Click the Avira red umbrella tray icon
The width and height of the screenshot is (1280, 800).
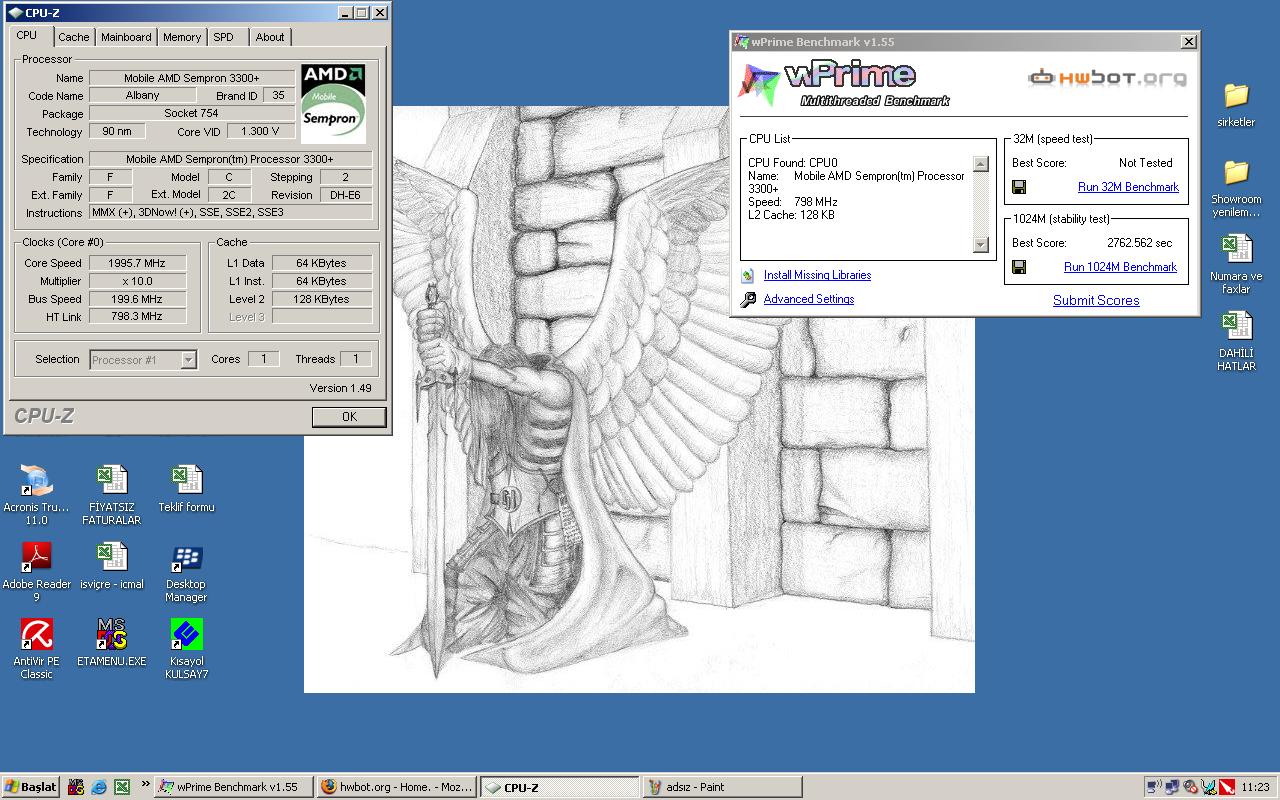(1226, 787)
